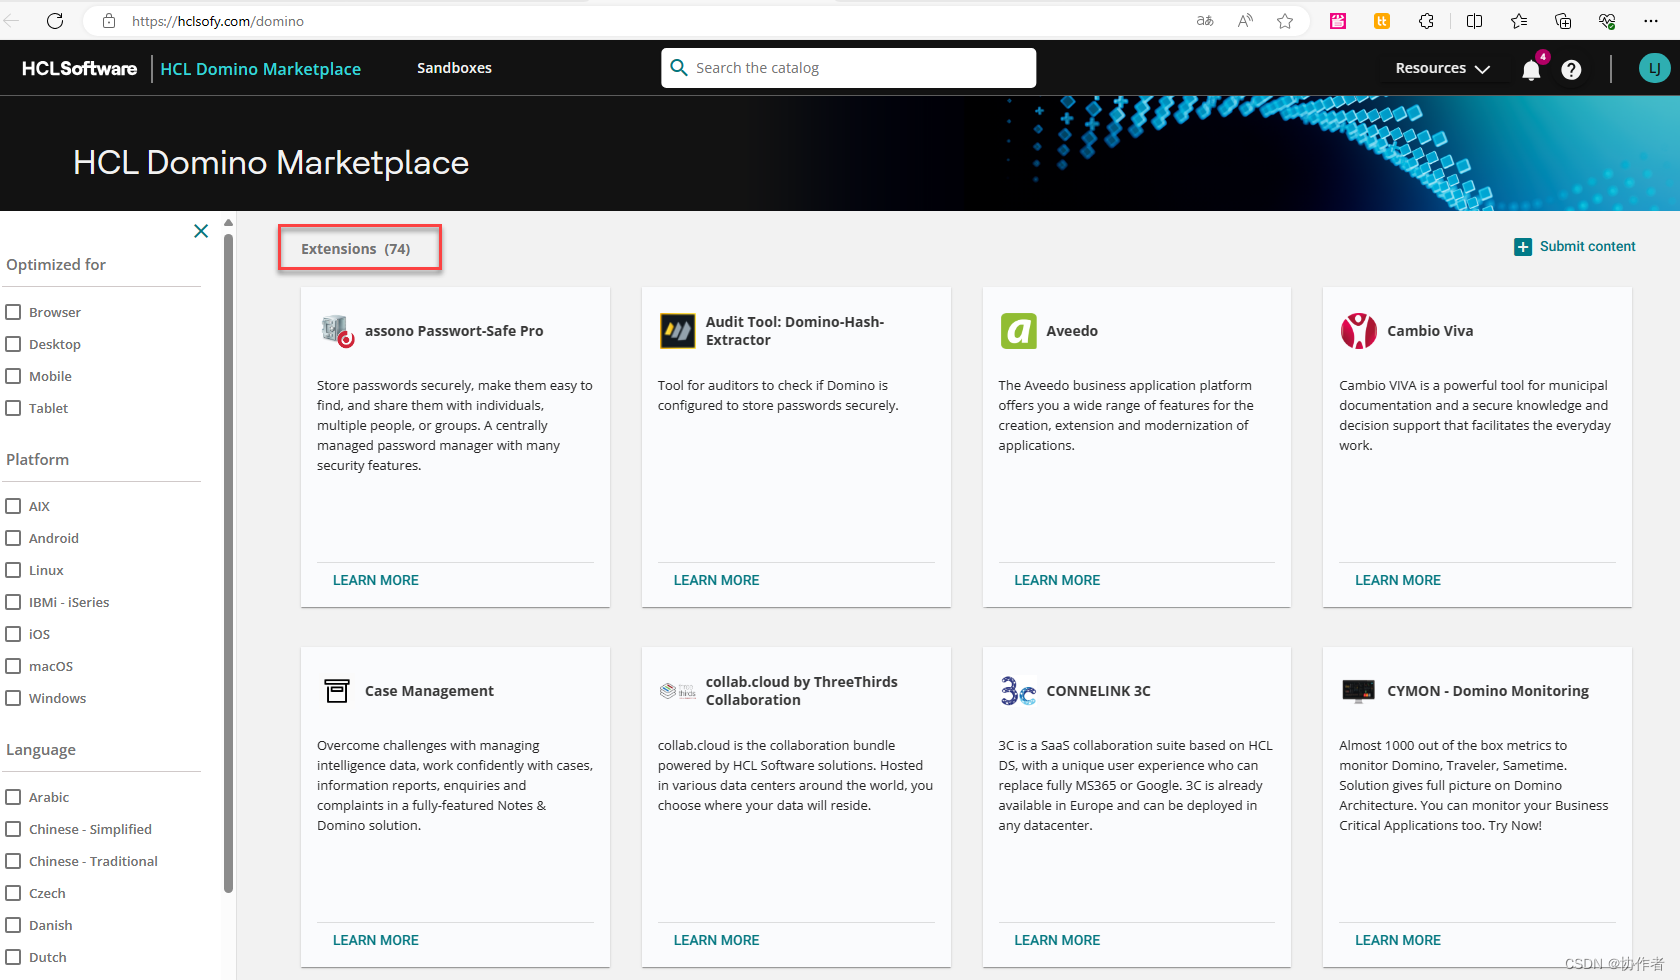Click the HCLSoftware logo
1680x980 pixels.
coord(79,68)
